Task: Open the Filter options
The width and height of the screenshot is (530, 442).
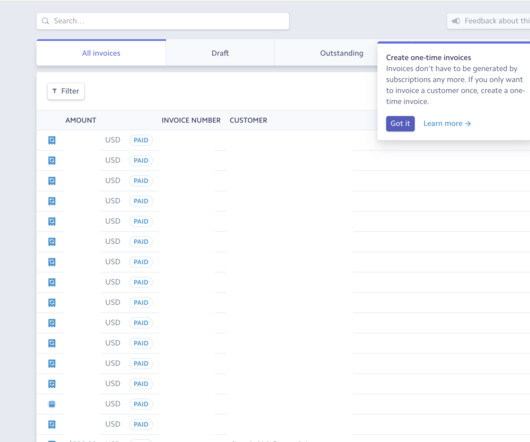Action: pos(66,91)
